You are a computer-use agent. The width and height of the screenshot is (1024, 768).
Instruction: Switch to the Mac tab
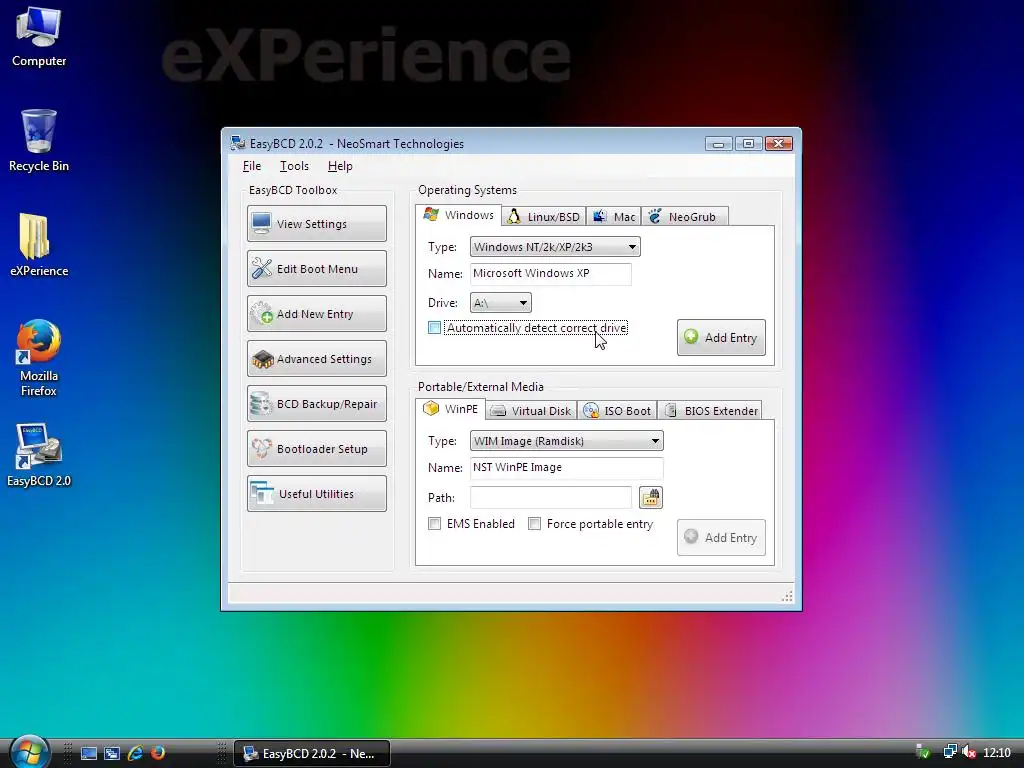point(614,217)
